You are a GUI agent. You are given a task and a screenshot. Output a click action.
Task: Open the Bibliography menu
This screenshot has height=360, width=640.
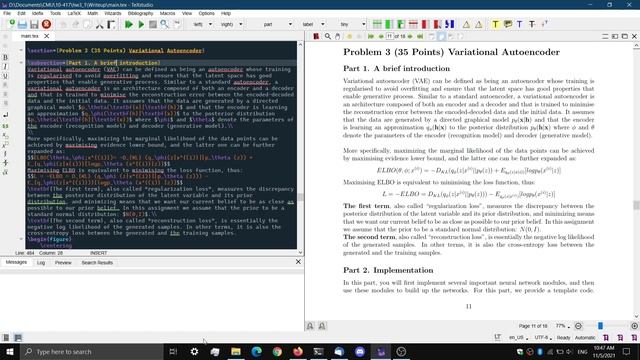tap(140, 13)
